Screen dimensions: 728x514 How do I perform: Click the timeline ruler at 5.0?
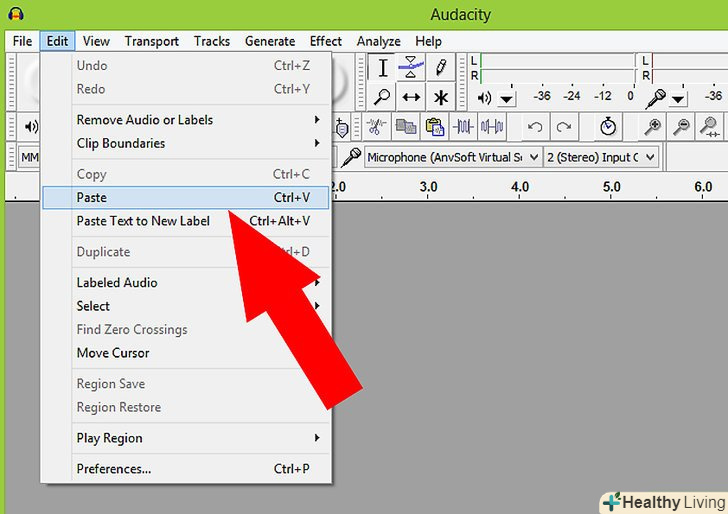pos(611,187)
